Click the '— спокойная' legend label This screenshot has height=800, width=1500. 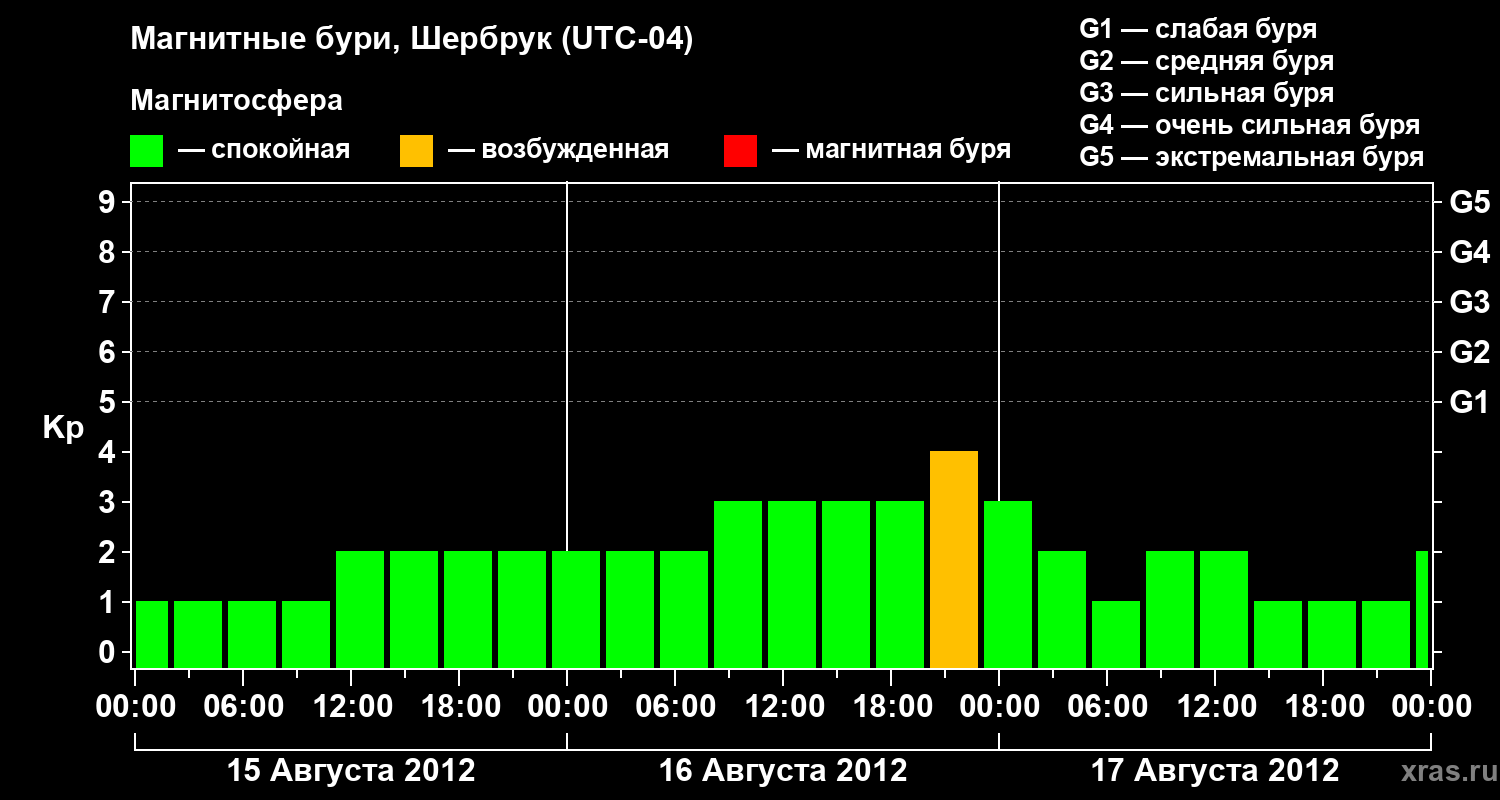pyautogui.click(x=264, y=151)
